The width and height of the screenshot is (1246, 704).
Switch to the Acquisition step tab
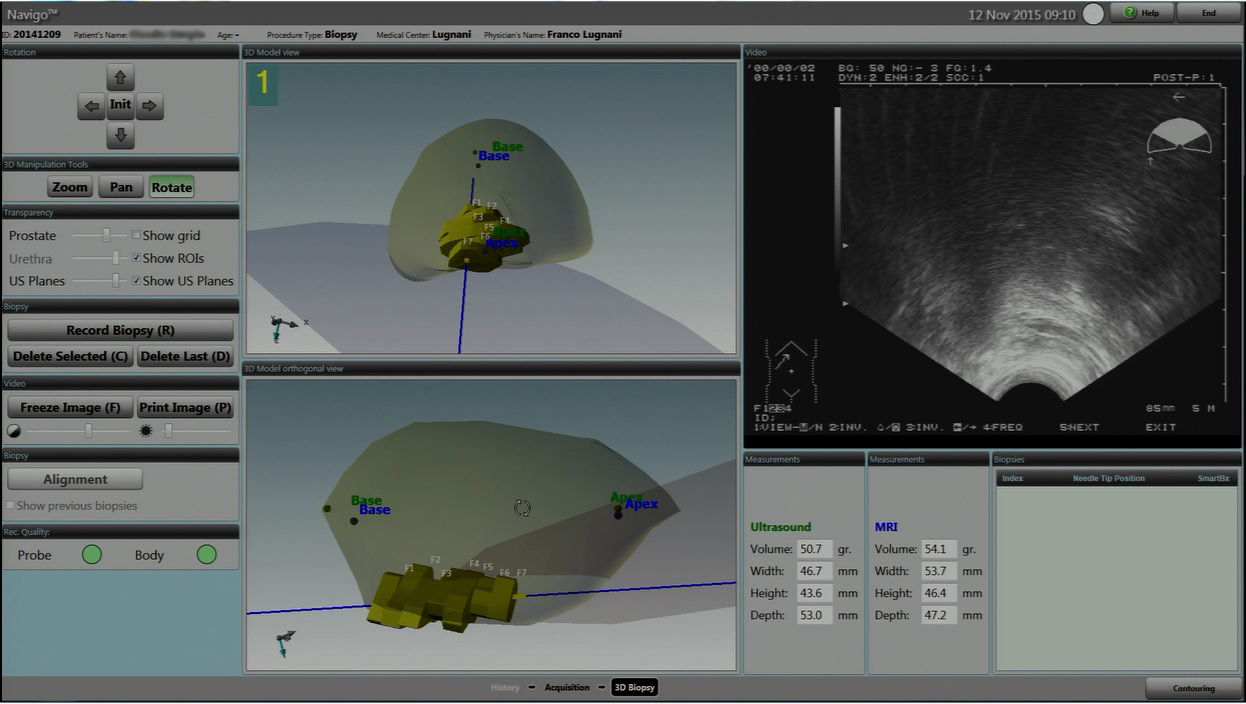tap(567, 688)
